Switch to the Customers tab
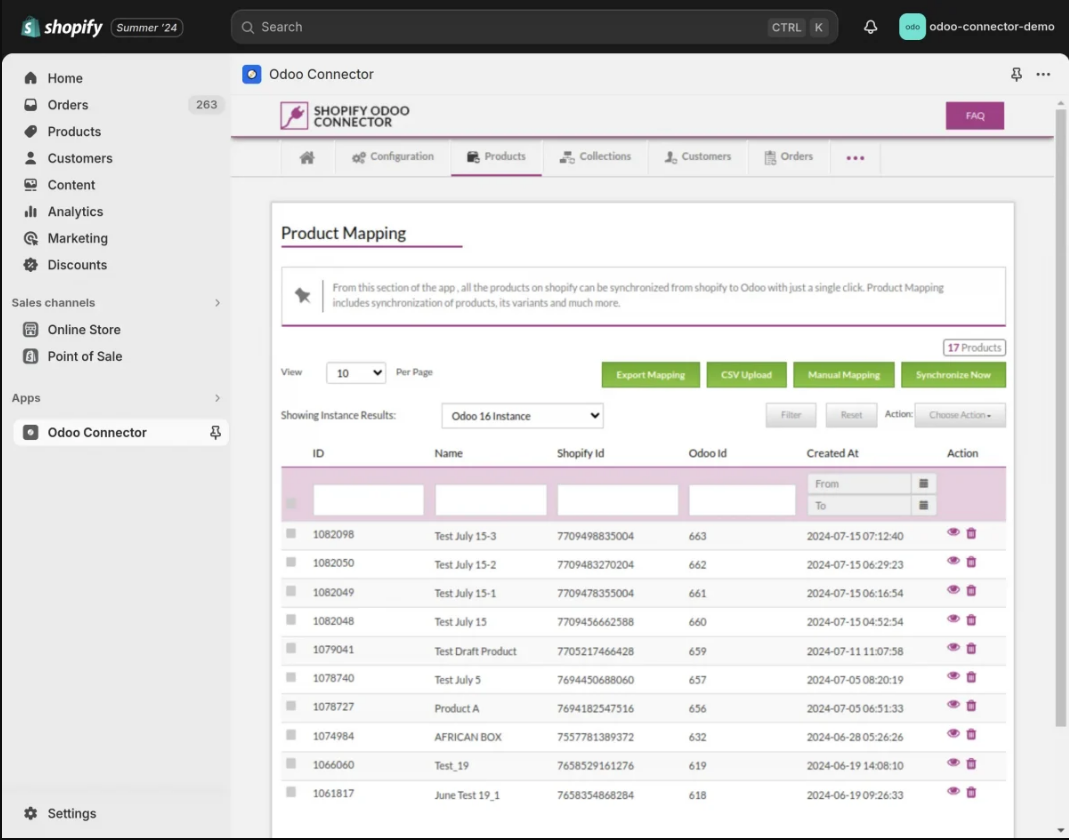 pos(697,157)
